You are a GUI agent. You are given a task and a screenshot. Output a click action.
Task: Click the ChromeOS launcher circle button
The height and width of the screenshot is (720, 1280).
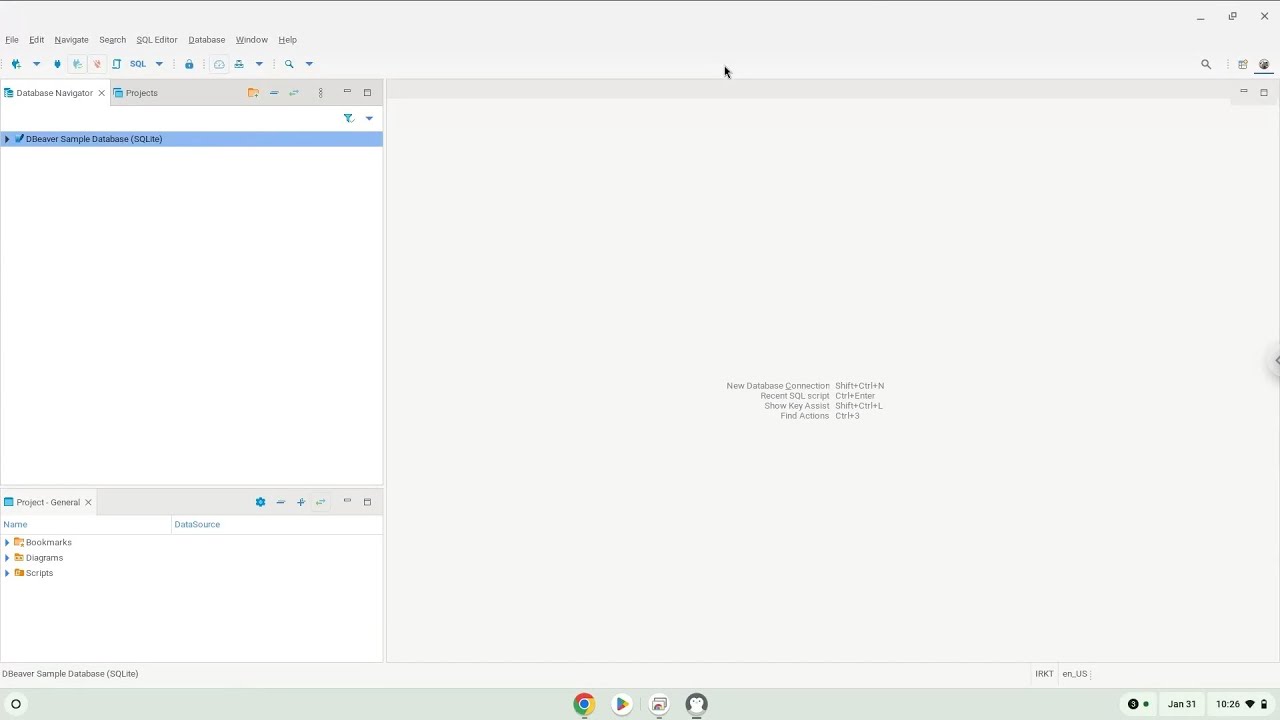click(x=16, y=704)
